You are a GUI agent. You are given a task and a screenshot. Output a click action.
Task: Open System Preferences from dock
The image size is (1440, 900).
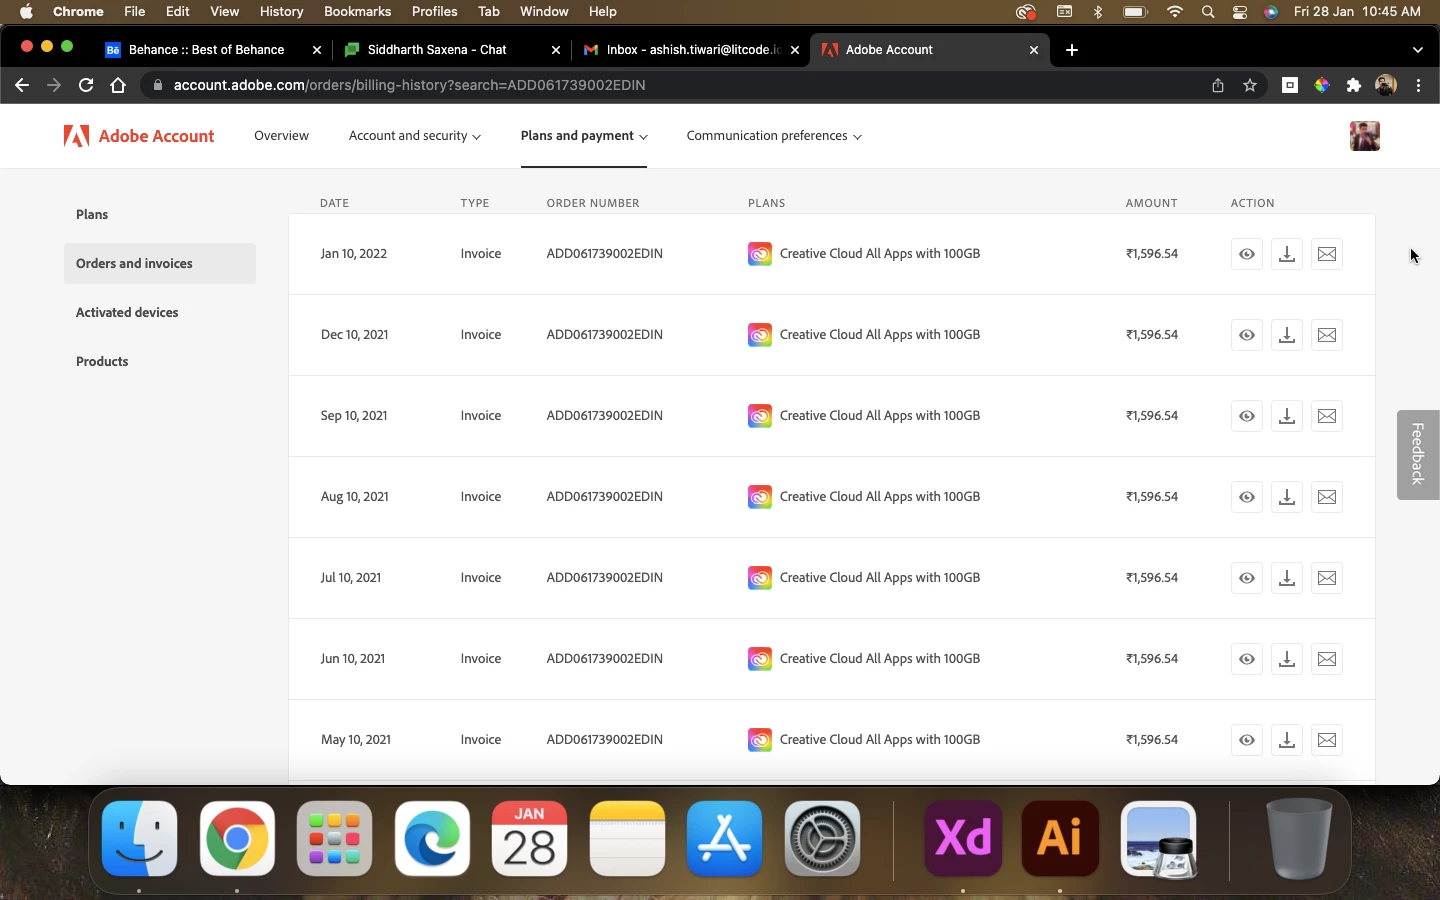(822, 839)
